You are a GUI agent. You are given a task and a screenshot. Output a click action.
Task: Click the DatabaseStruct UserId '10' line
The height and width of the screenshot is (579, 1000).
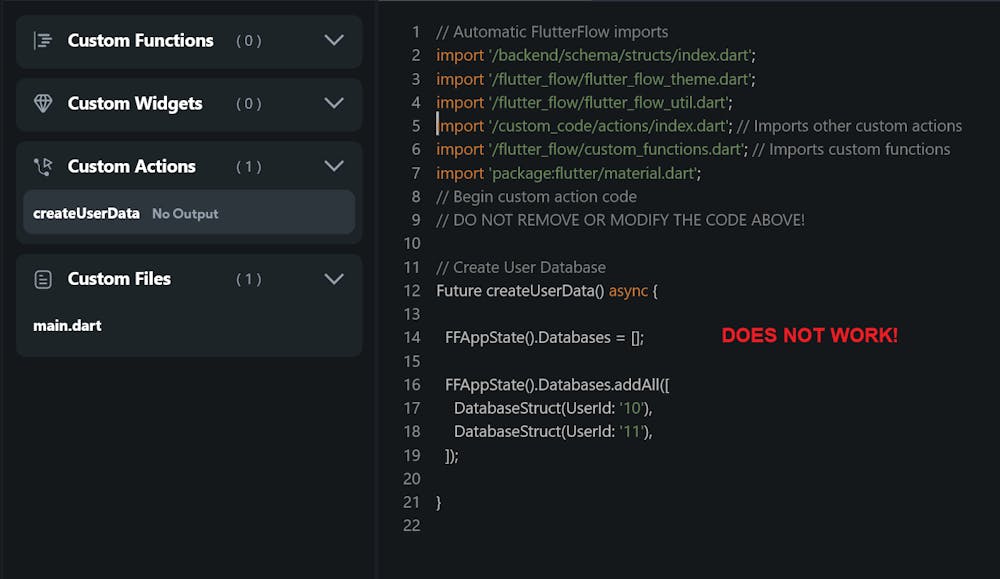(552, 408)
